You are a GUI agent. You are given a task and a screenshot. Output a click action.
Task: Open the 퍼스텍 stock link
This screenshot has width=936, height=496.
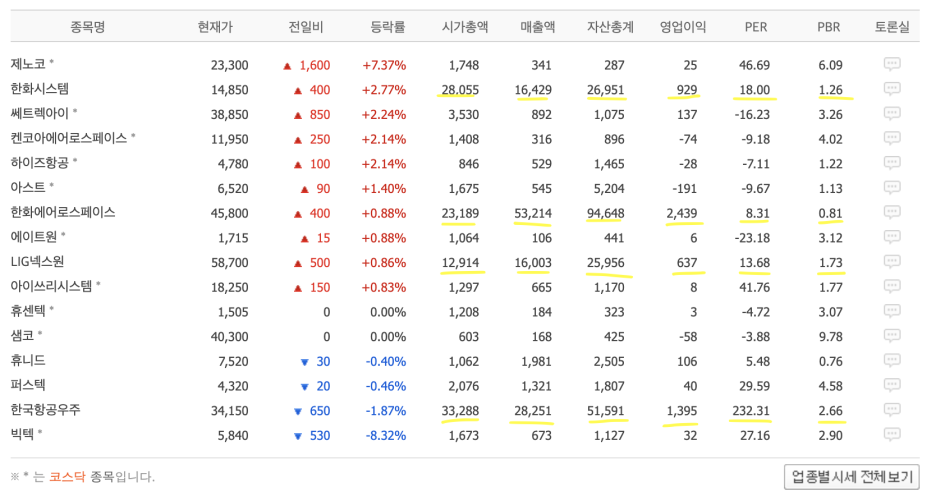point(28,385)
